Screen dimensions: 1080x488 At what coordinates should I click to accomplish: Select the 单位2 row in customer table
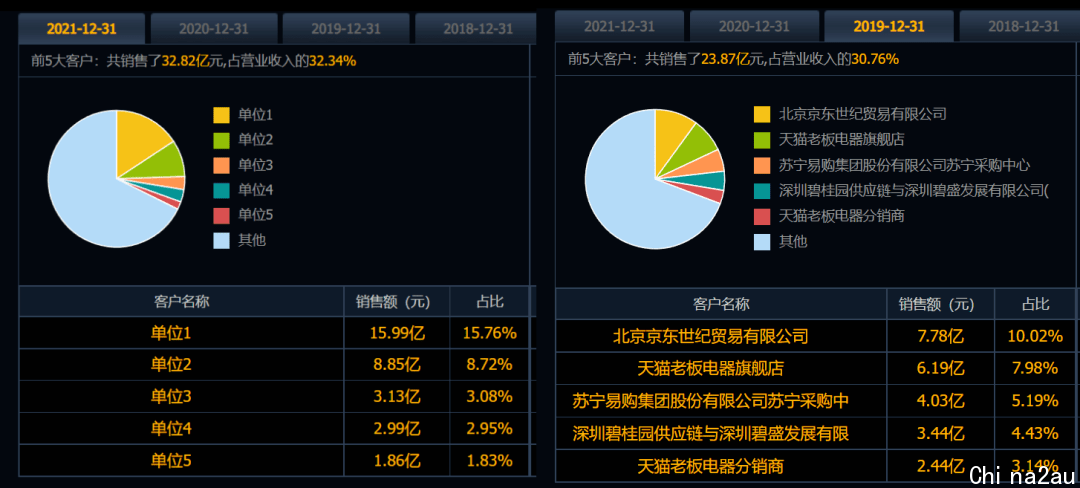click(274, 365)
